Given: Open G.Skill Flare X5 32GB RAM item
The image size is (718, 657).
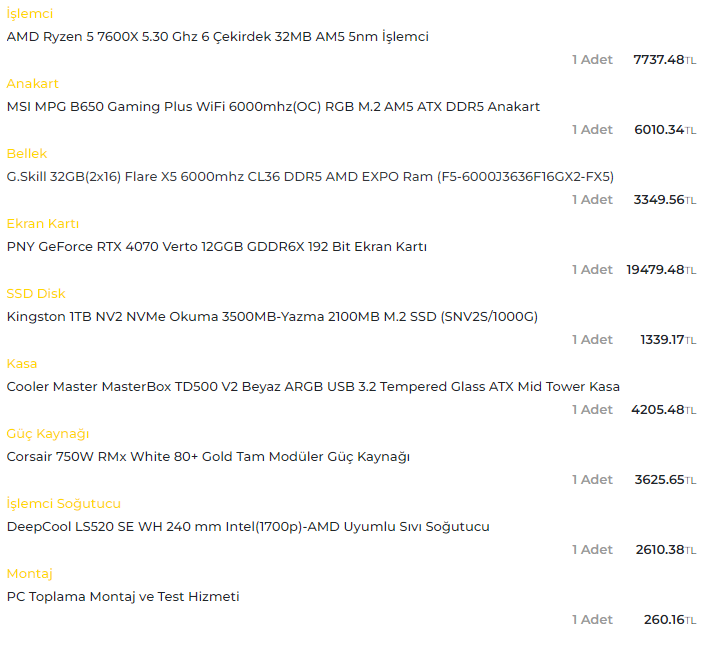Looking at the screenshot, I should (310, 177).
